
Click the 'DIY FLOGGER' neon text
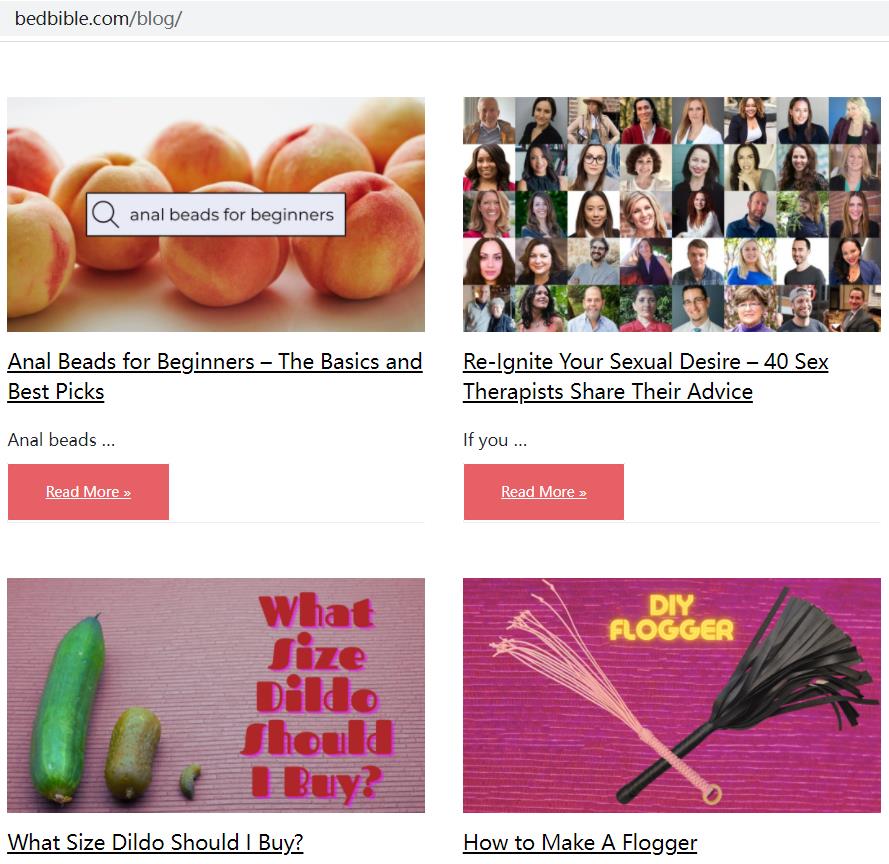(x=672, y=618)
